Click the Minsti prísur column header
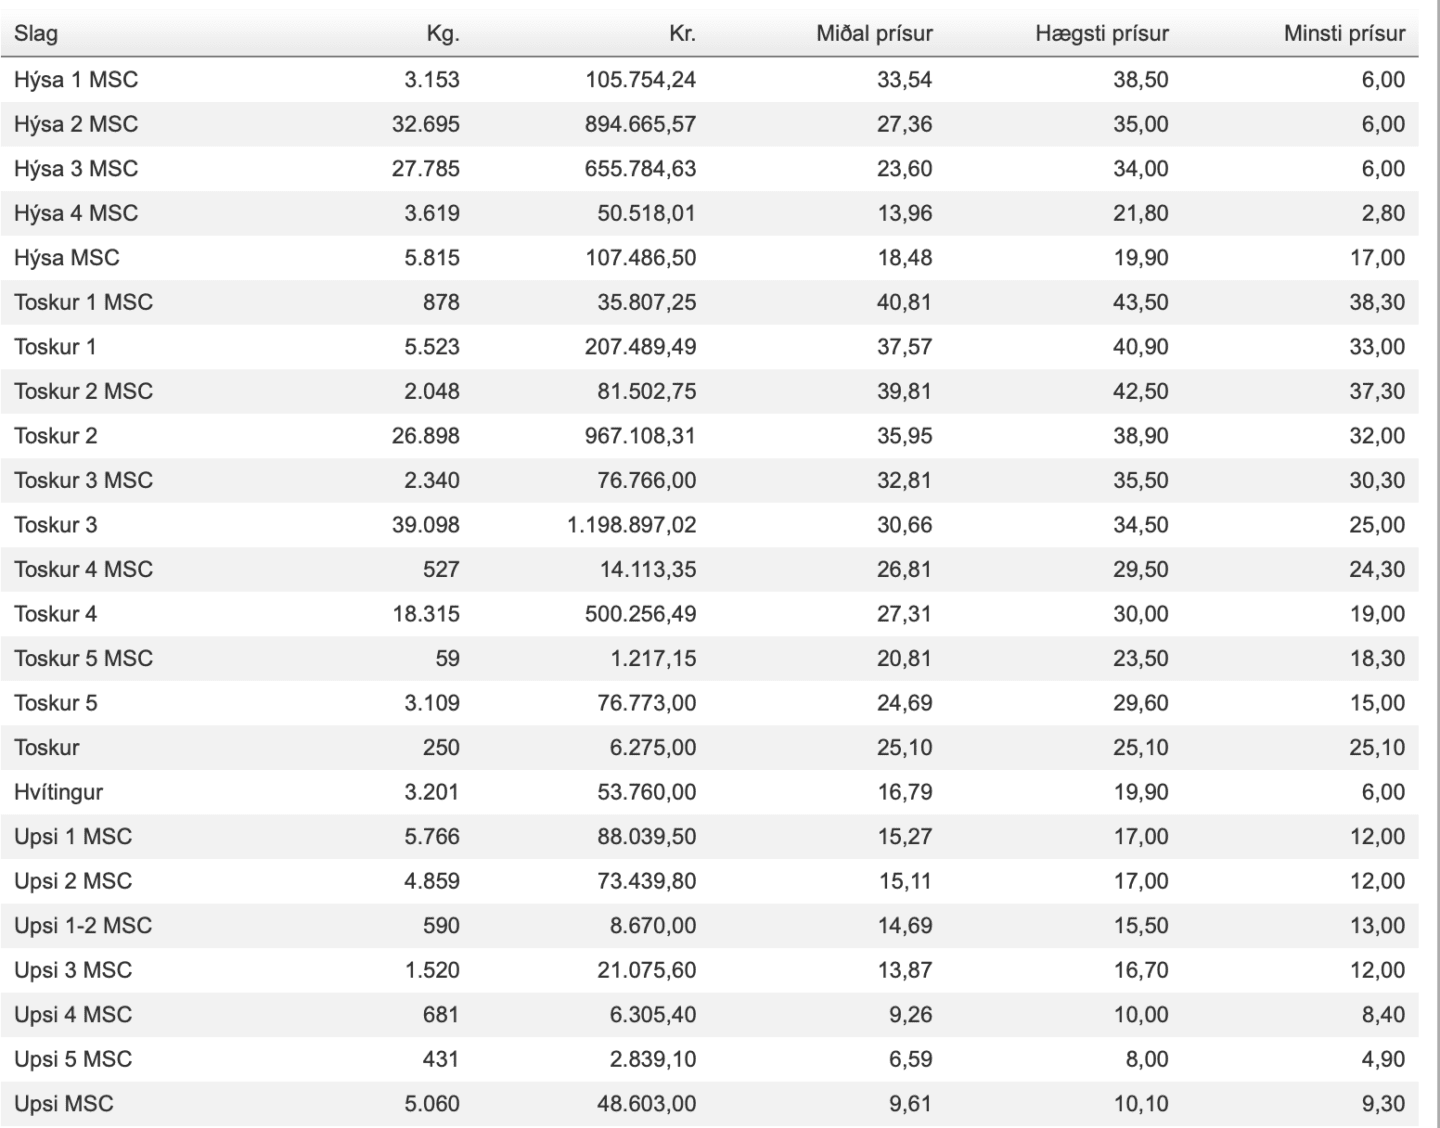The width and height of the screenshot is (1440, 1128). tap(1344, 34)
